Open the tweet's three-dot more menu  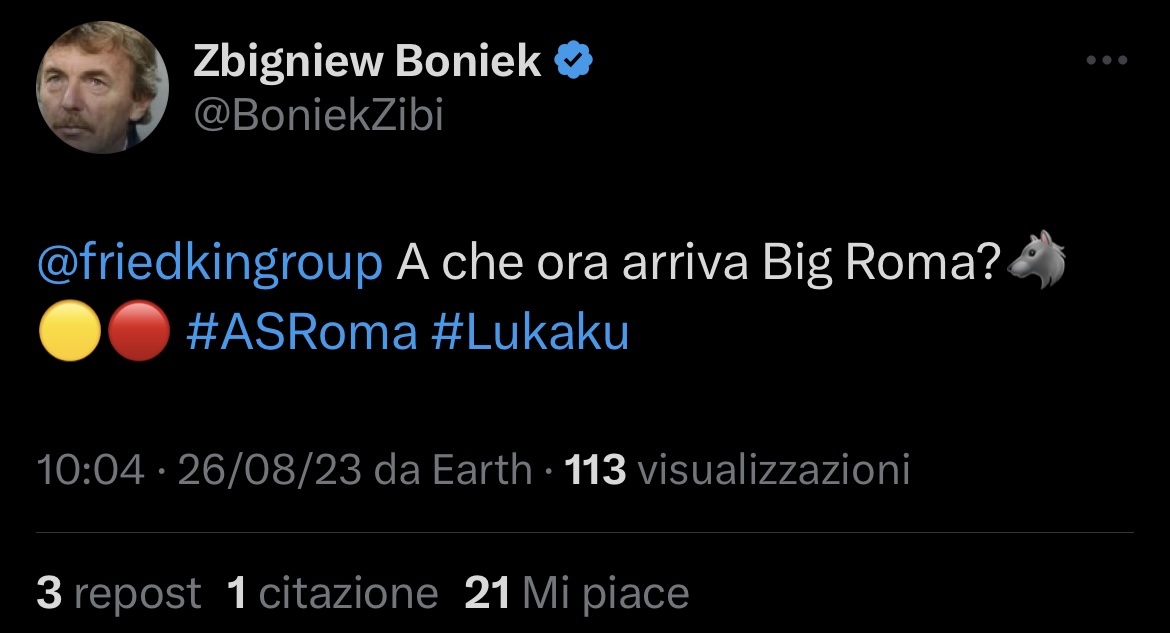[x=1107, y=62]
